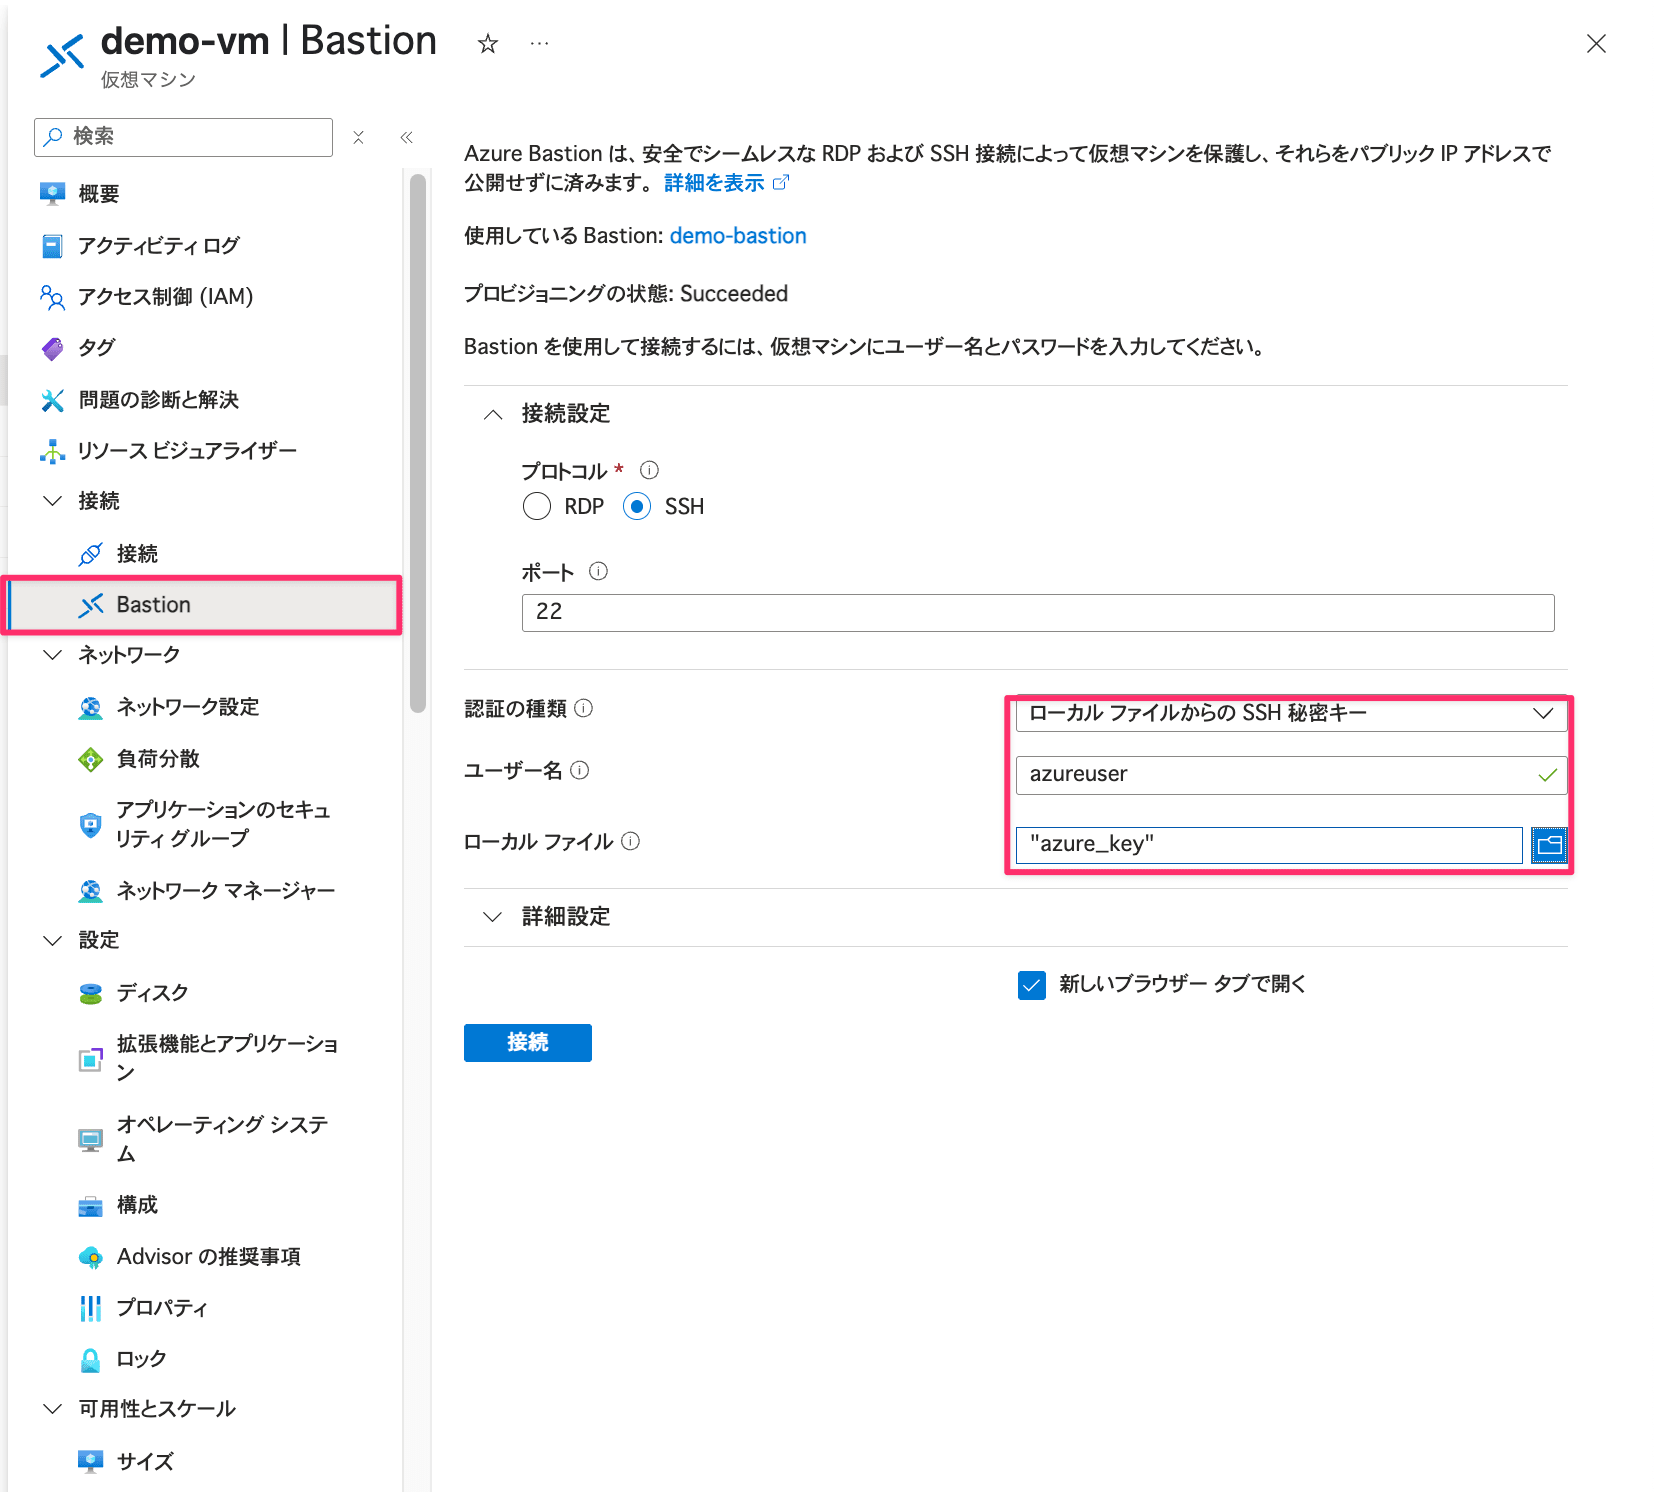Click the サイズ icon

coord(91,1462)
